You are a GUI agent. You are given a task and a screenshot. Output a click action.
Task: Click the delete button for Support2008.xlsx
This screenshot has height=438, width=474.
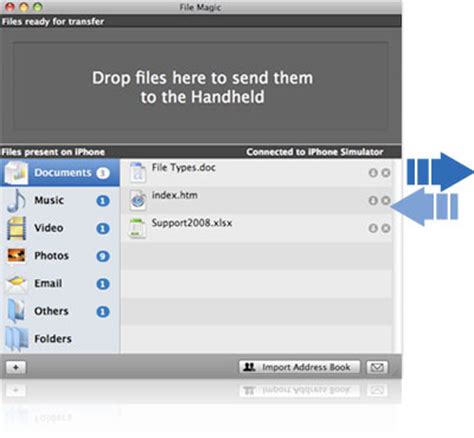(x=386, y=228)
